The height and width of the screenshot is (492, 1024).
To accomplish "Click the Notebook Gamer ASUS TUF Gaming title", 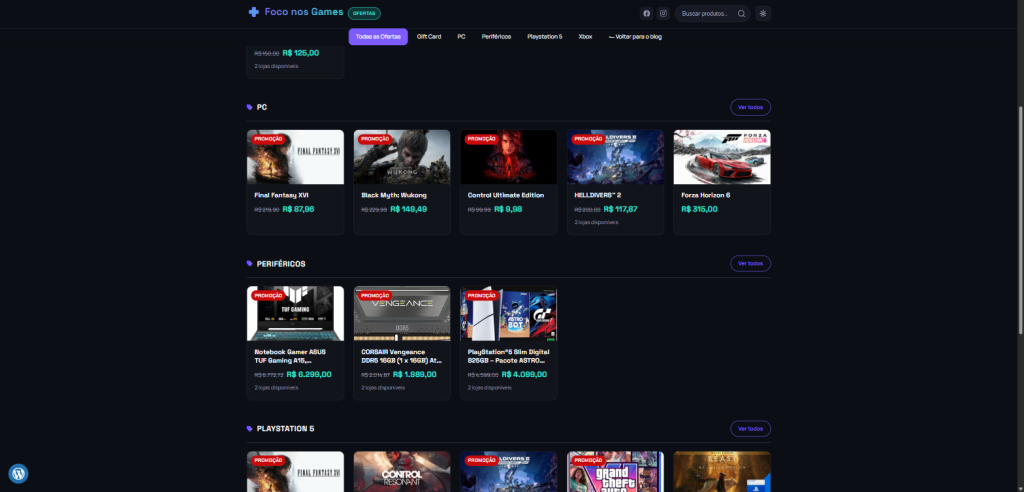I will coord(289,355).
